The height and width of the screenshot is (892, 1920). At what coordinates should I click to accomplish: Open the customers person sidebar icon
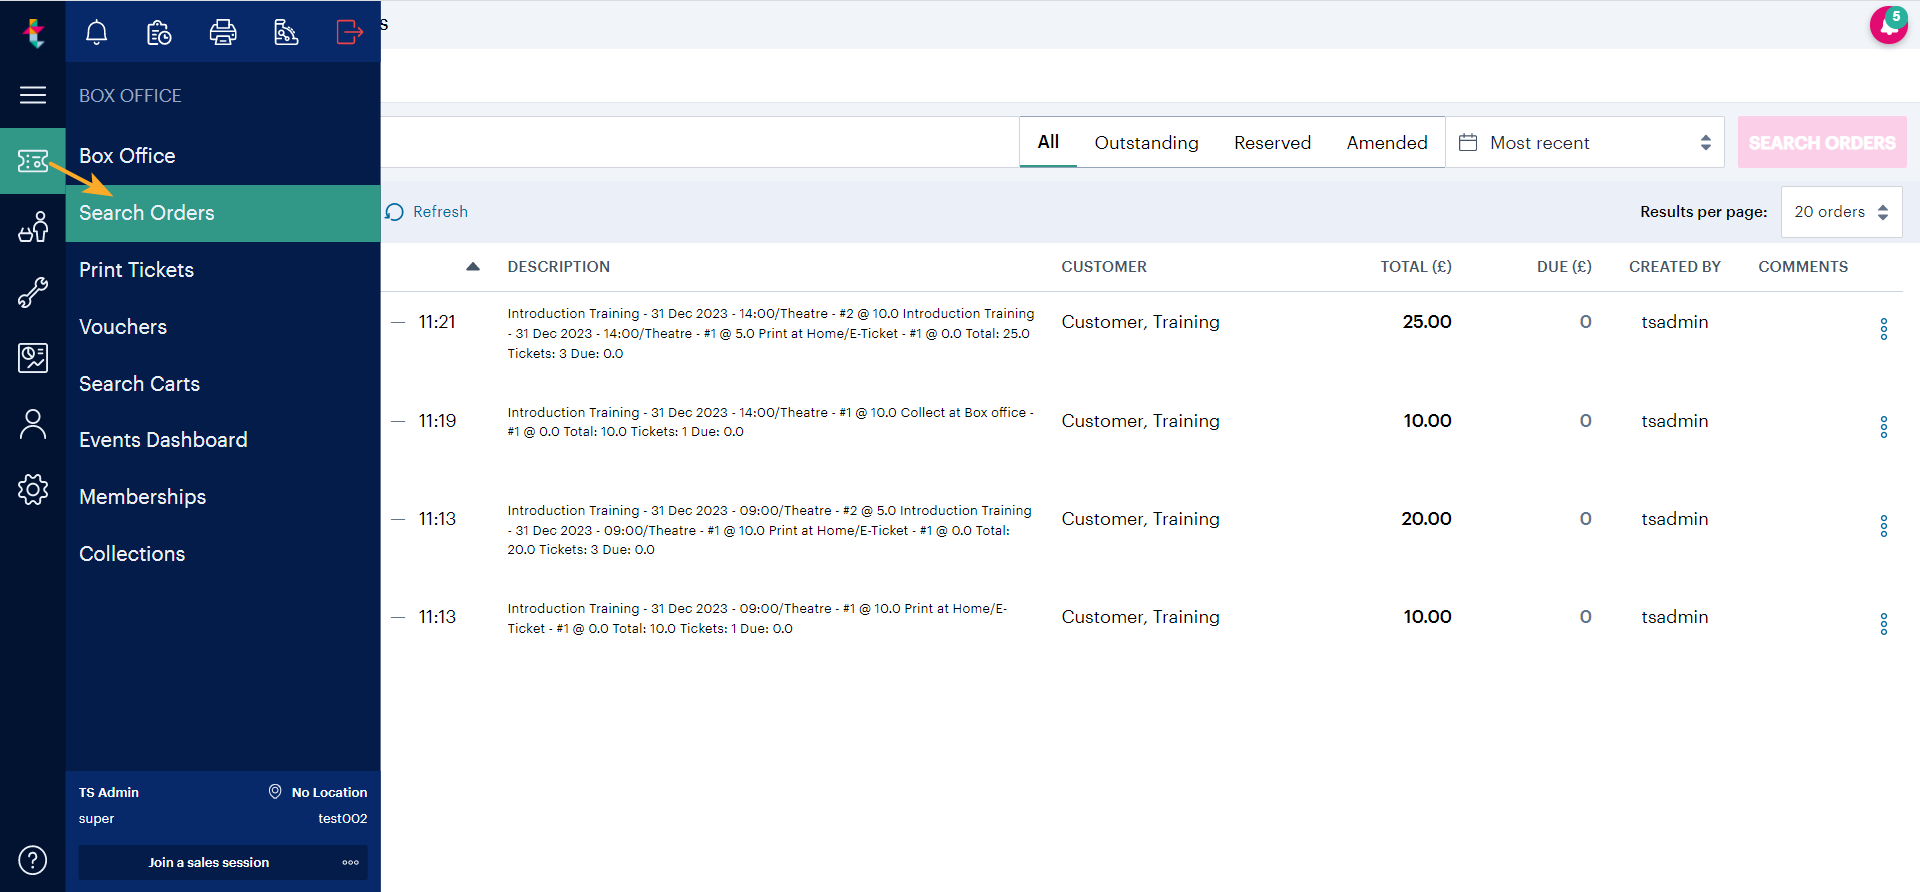click(33, 424)
